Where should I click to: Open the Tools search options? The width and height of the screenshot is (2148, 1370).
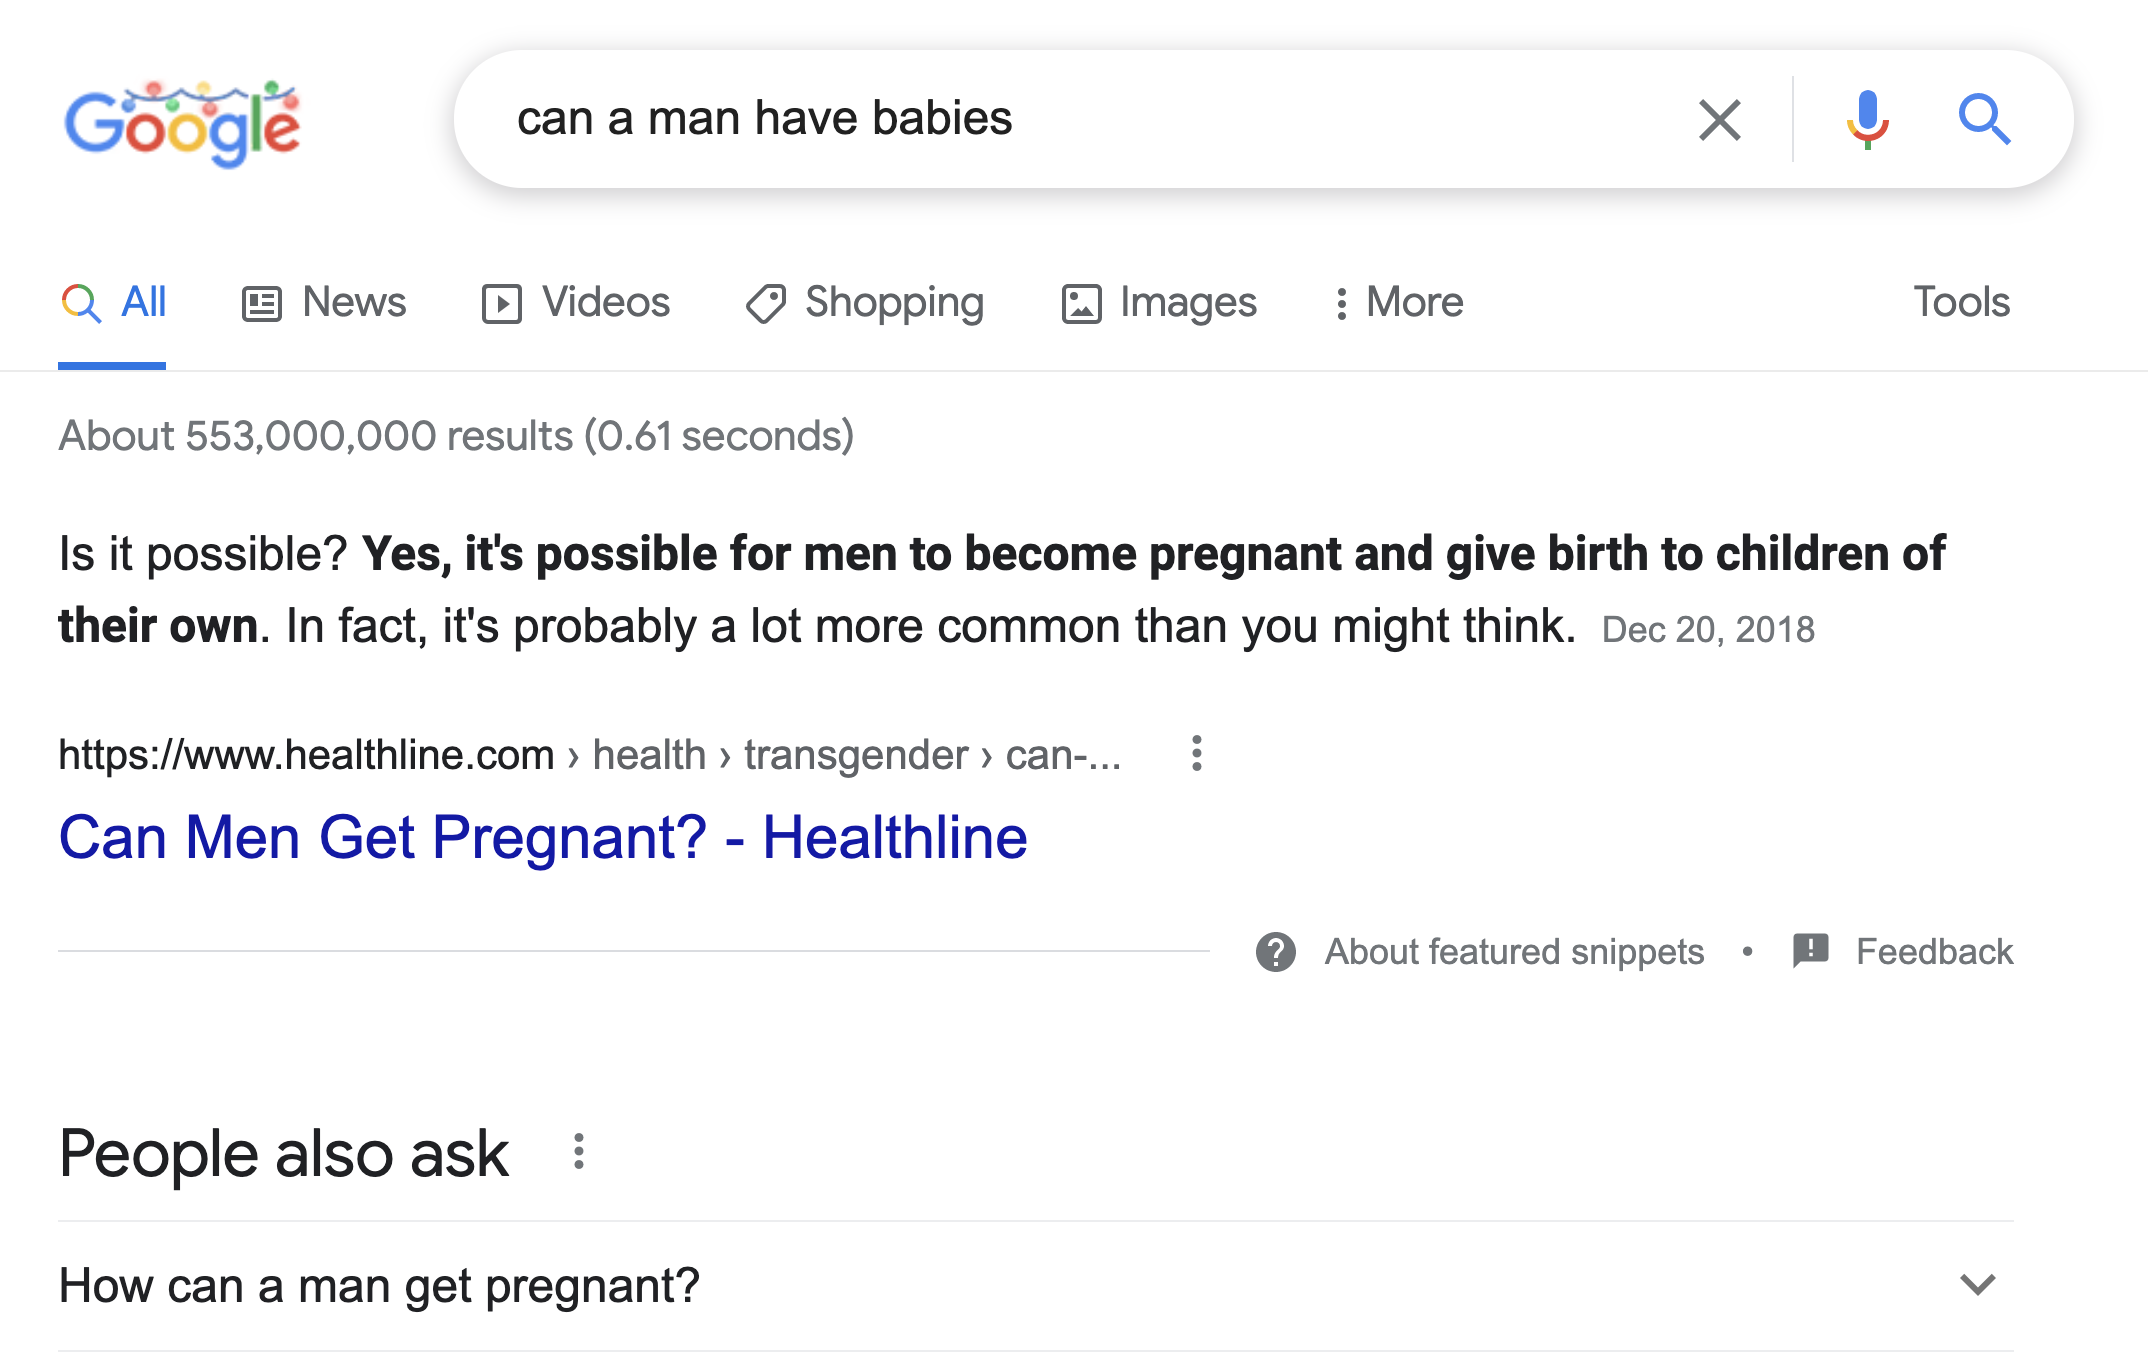point(1960,302)
